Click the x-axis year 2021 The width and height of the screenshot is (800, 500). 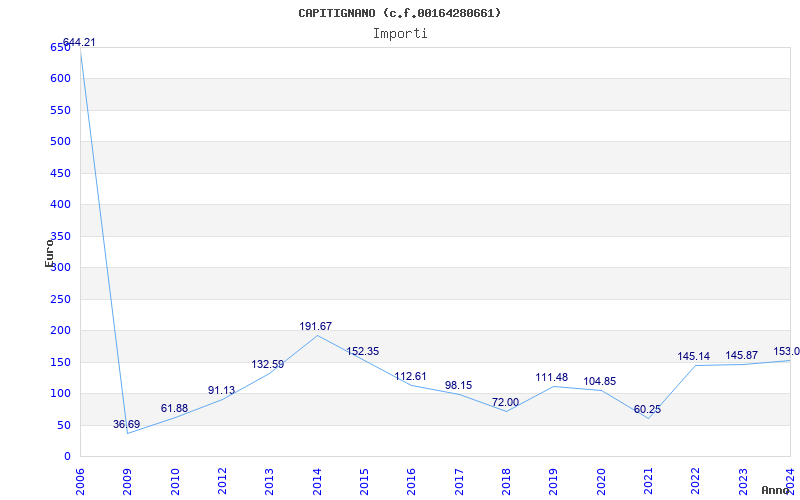pos(648,481)
